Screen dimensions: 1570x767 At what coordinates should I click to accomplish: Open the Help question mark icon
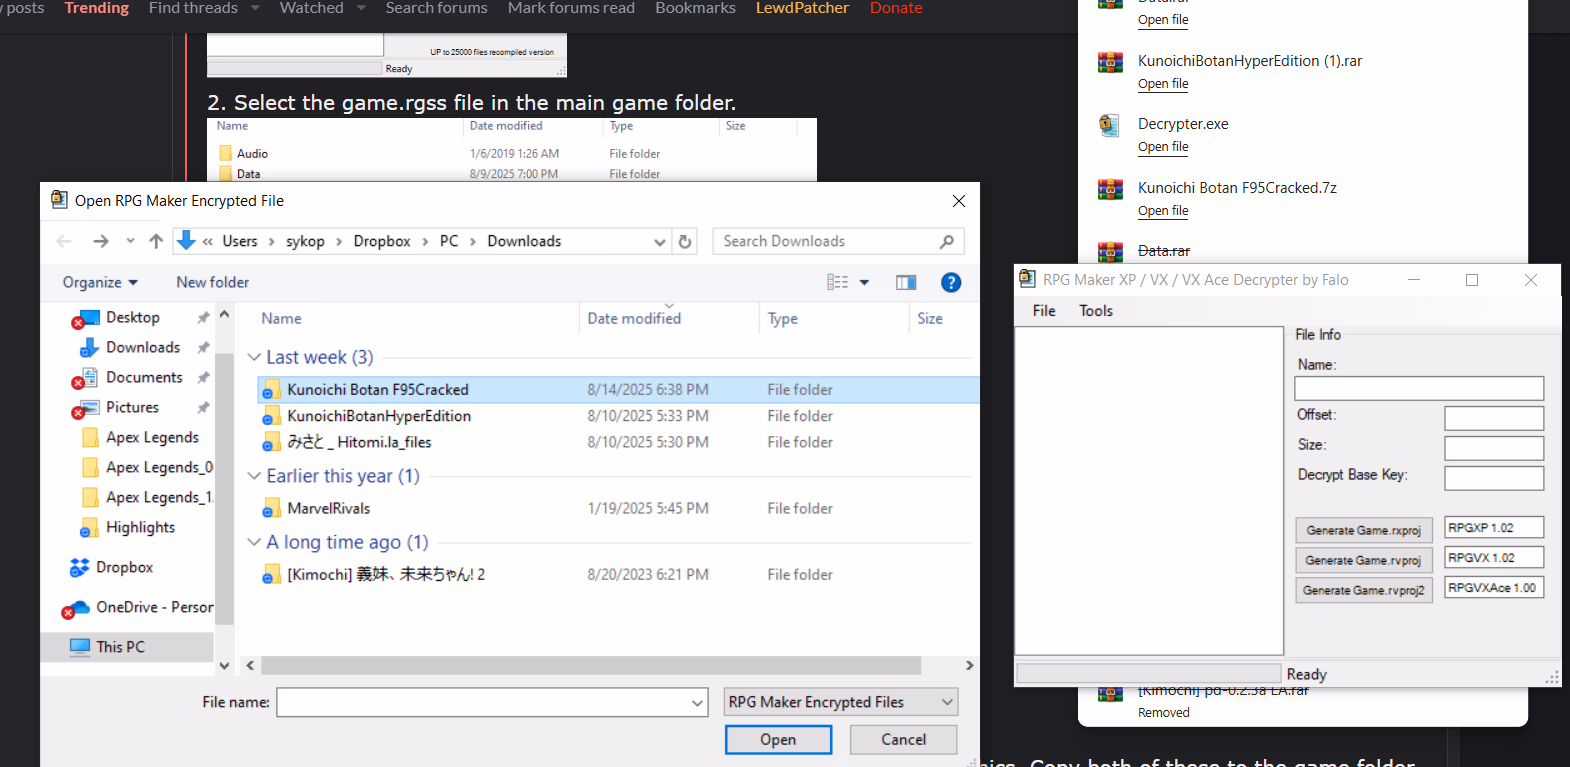point(951,283)
